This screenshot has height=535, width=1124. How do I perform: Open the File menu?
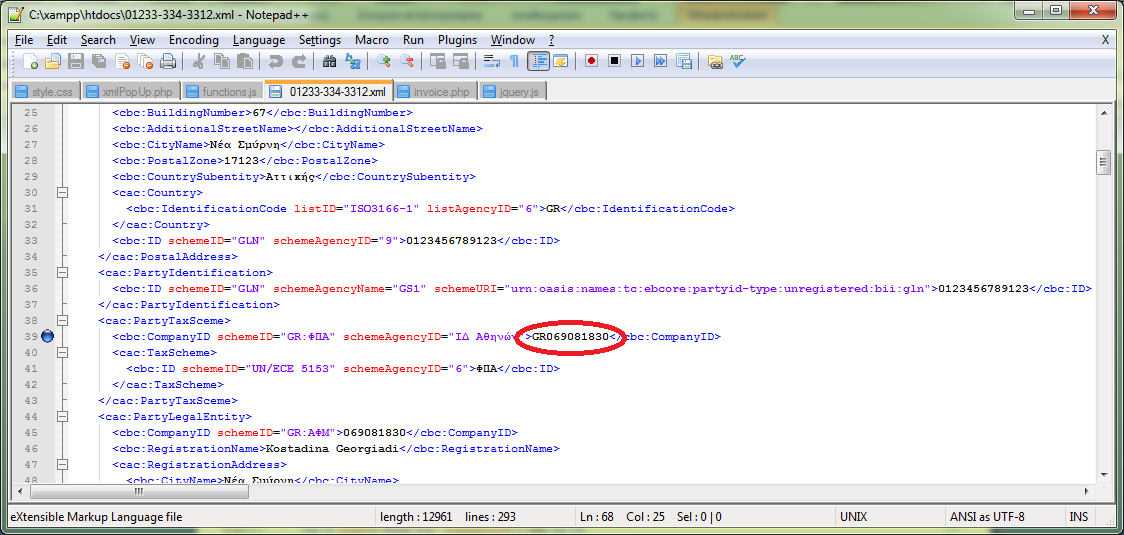tap(24, 40)
